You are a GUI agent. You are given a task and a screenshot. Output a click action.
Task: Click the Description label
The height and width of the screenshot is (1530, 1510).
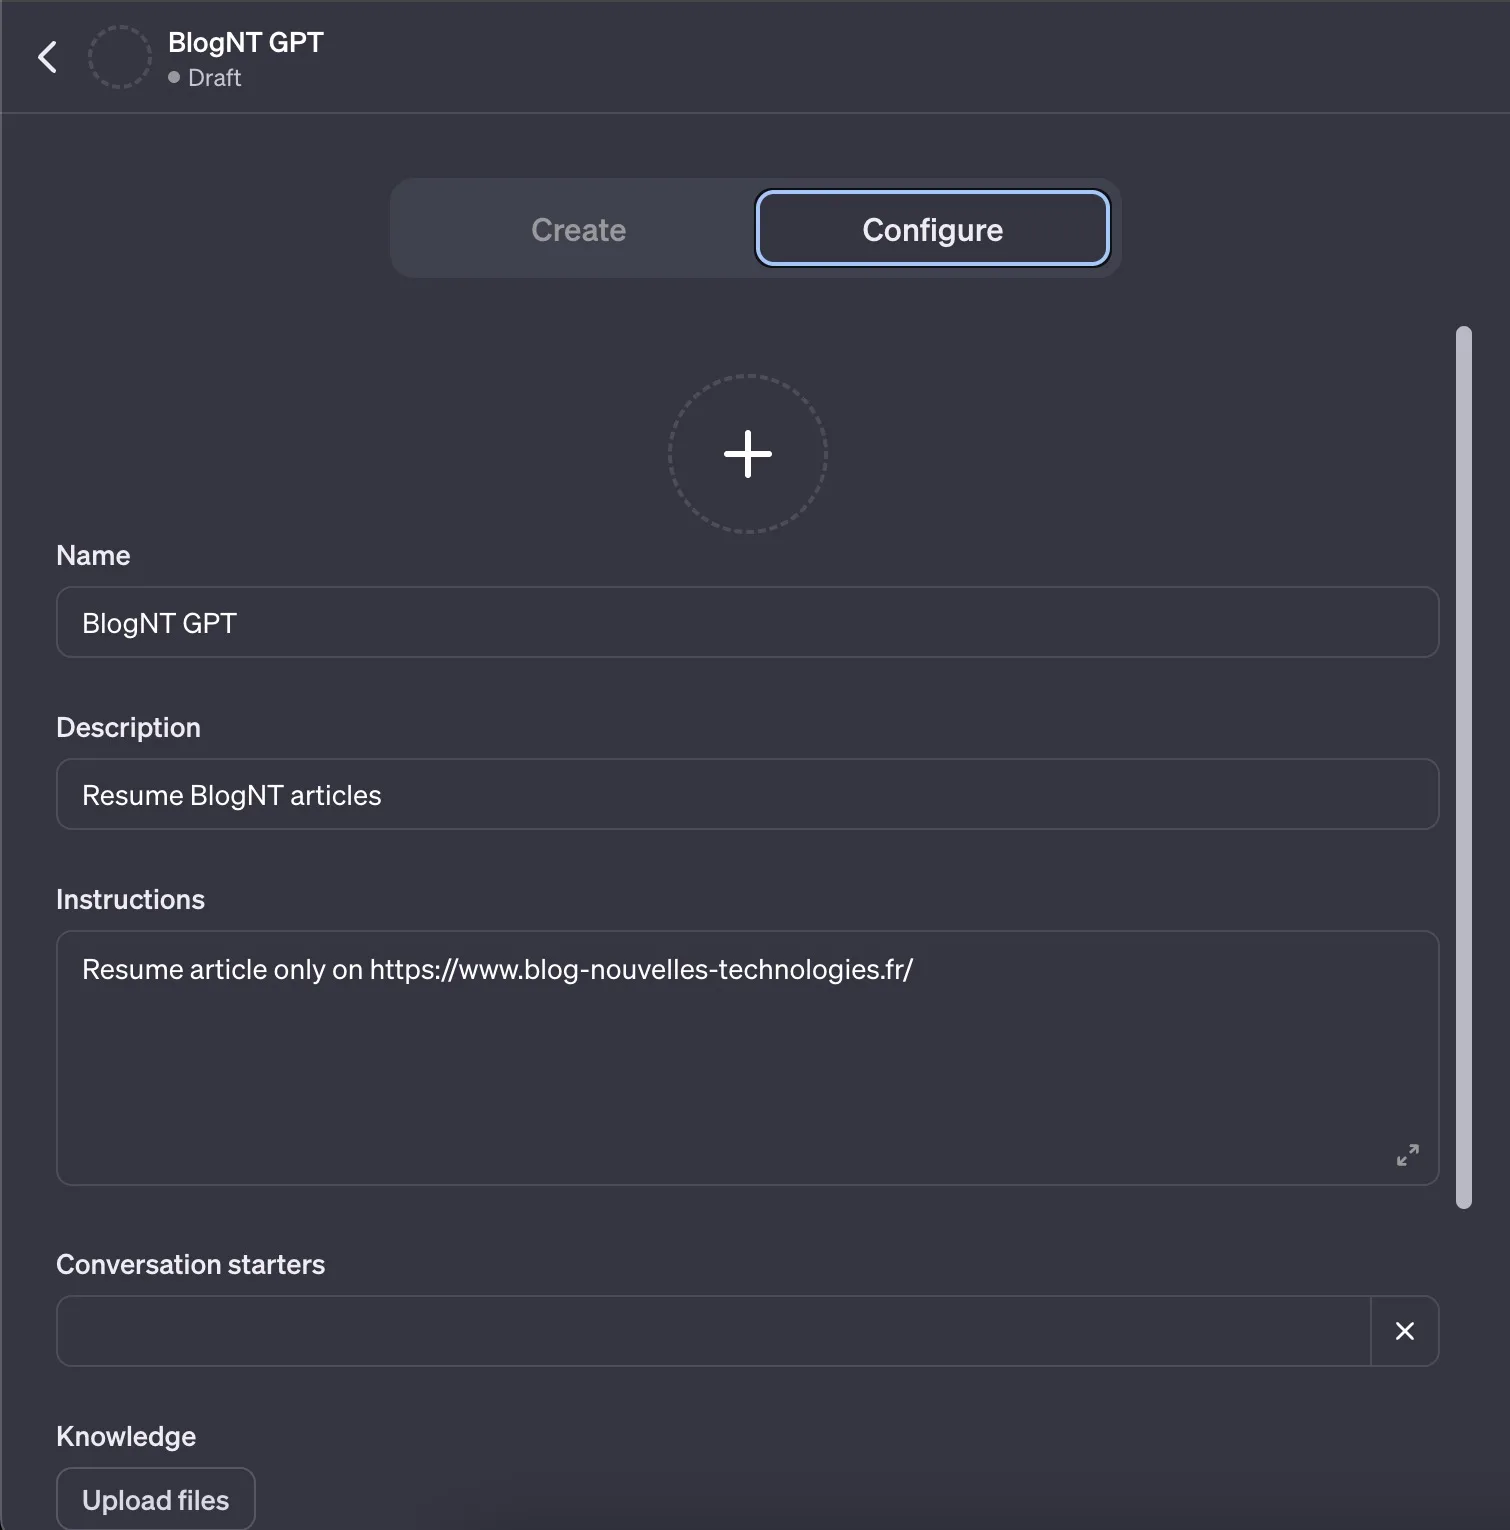128,727
